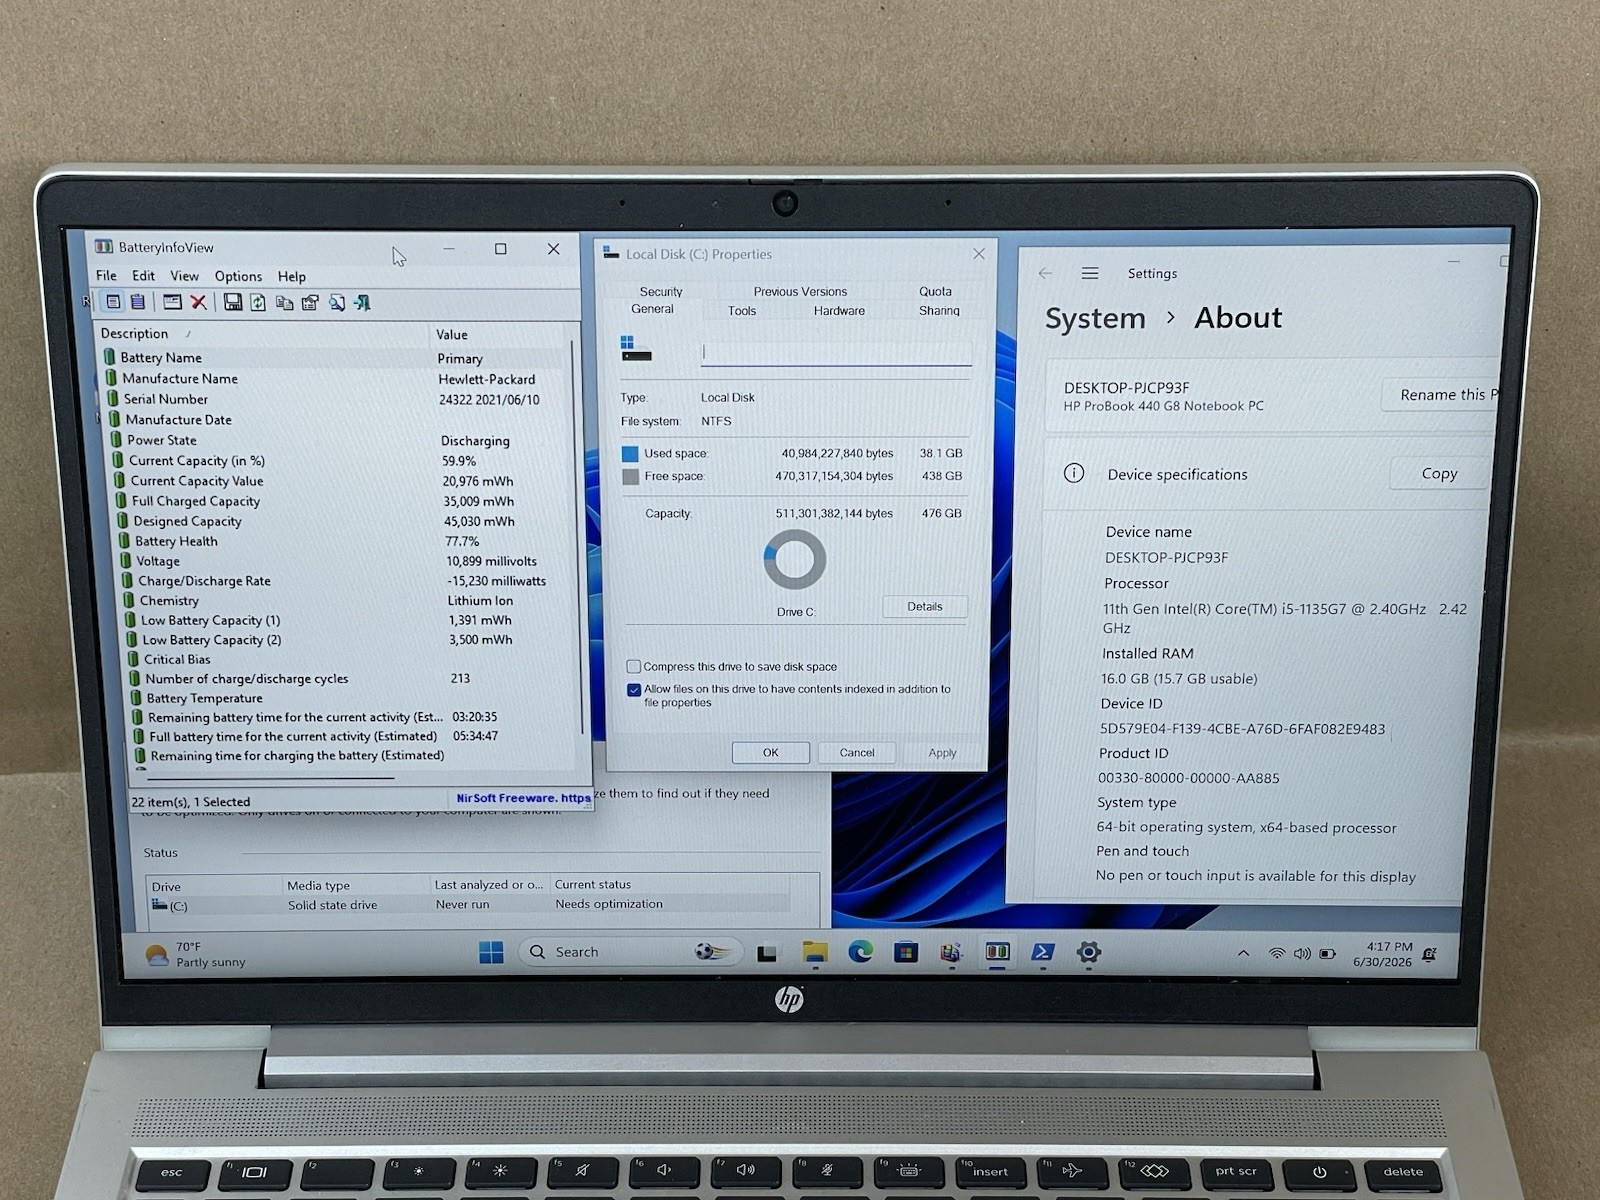1600x1200 pixels.
Task: Switch to Battery Log view toolbar icon
Action: tap(138, 302)
